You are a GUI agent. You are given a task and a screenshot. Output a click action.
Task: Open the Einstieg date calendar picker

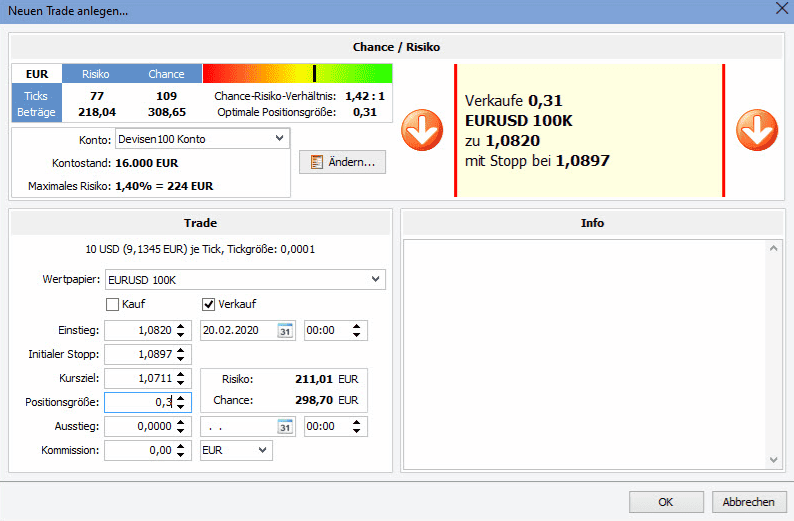tap(285, 330)
